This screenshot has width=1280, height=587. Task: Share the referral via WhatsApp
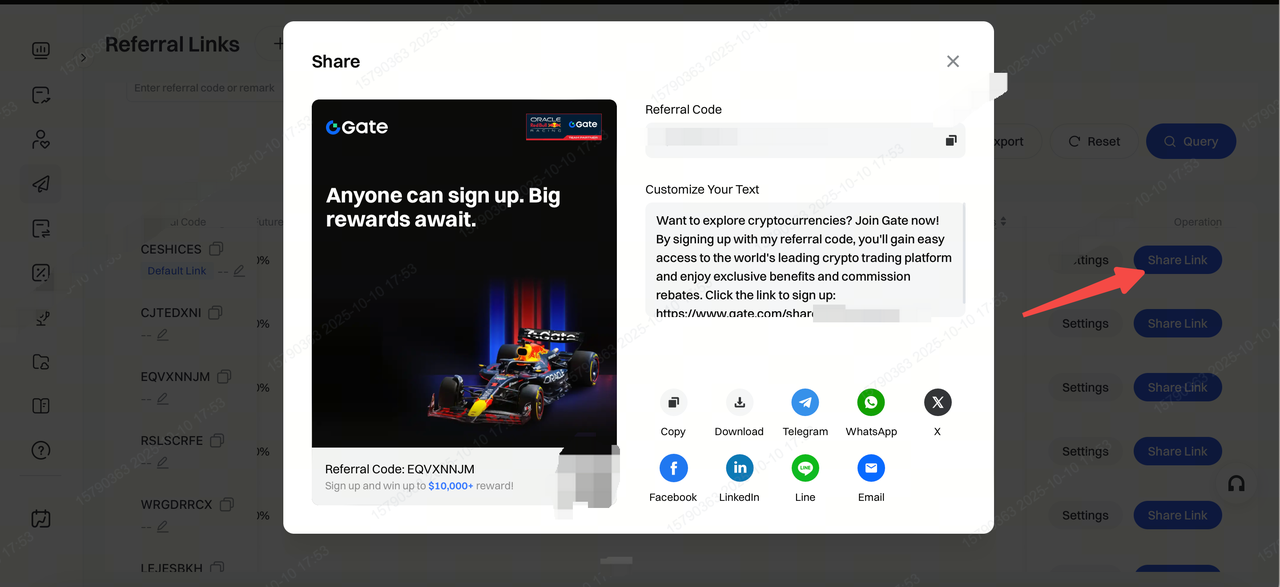[871, 402]
